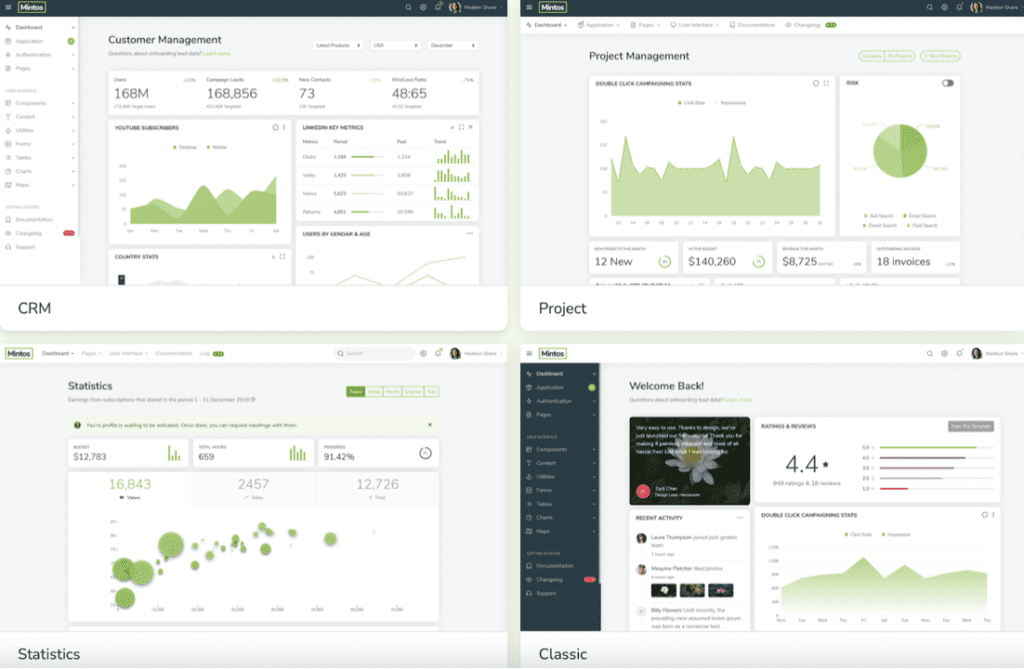Click the 5.0 rating bar in Ratings card
Viewport: 1024px width, 669px height.
(936, 448)
